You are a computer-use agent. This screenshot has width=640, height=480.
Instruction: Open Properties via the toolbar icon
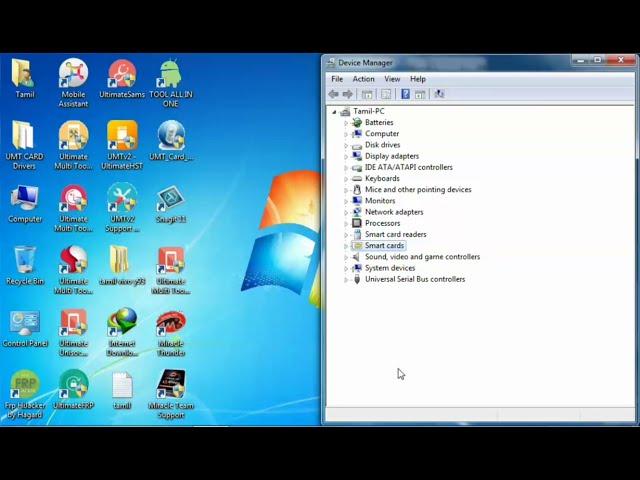tap(386, 94)
